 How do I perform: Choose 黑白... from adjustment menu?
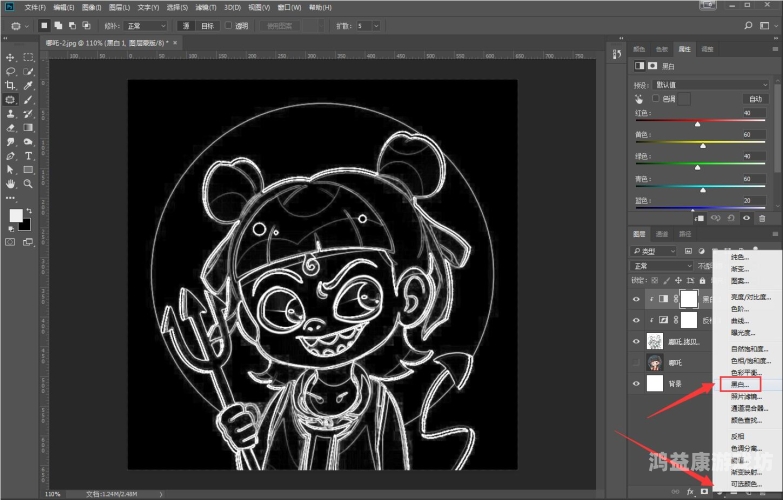740,384
